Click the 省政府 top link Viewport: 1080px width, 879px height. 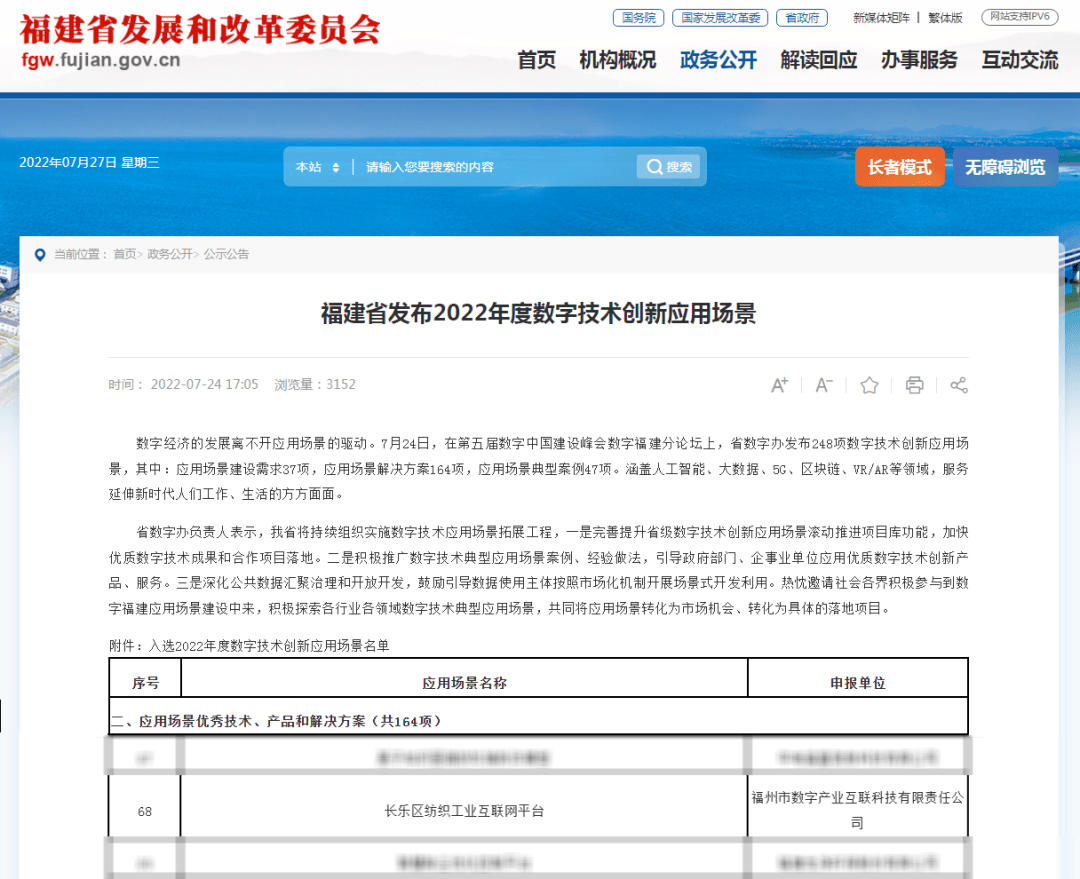coord(802,18)
